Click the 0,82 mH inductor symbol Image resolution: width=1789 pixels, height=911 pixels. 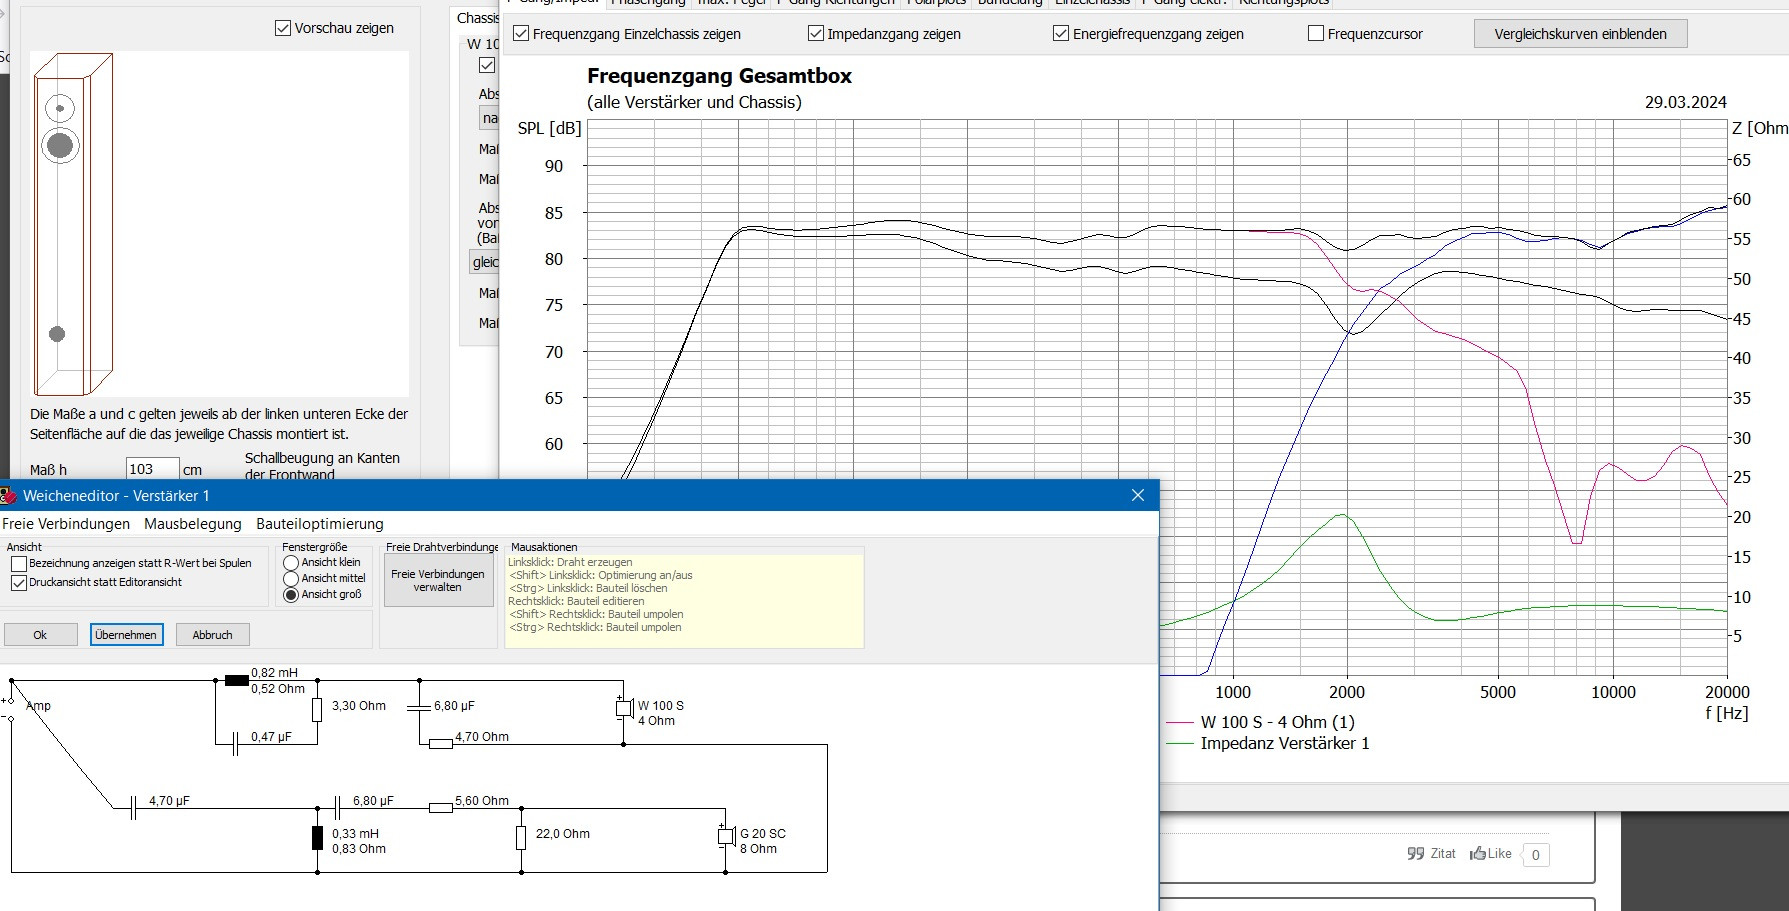pos(237,680)
